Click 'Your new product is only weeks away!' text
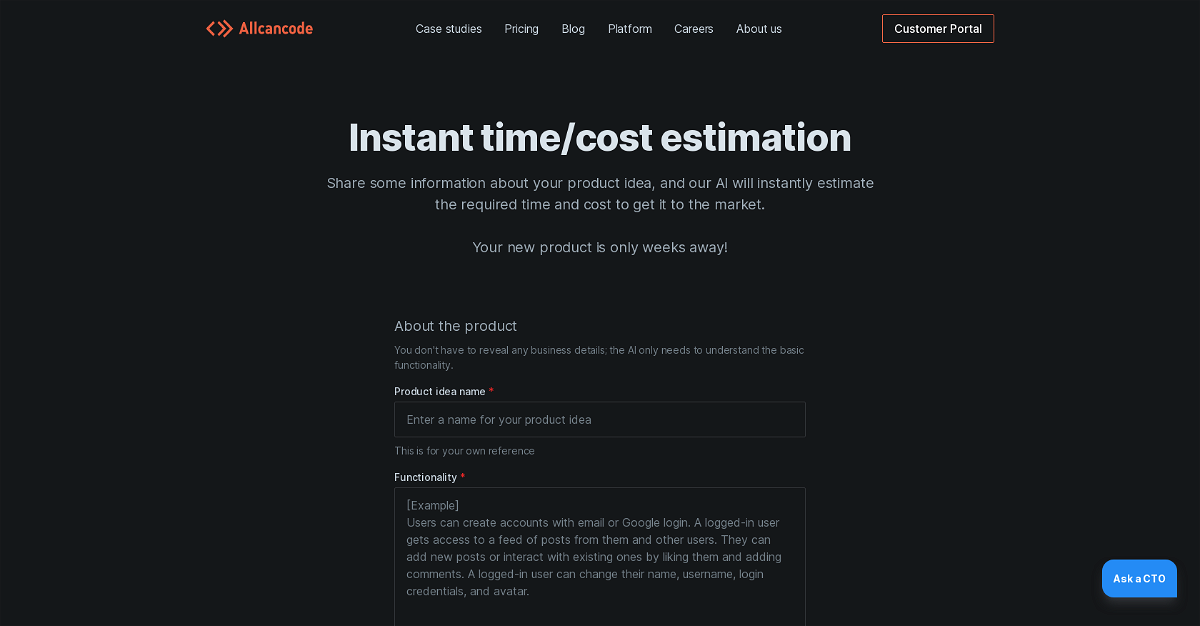 pos(600,247)
